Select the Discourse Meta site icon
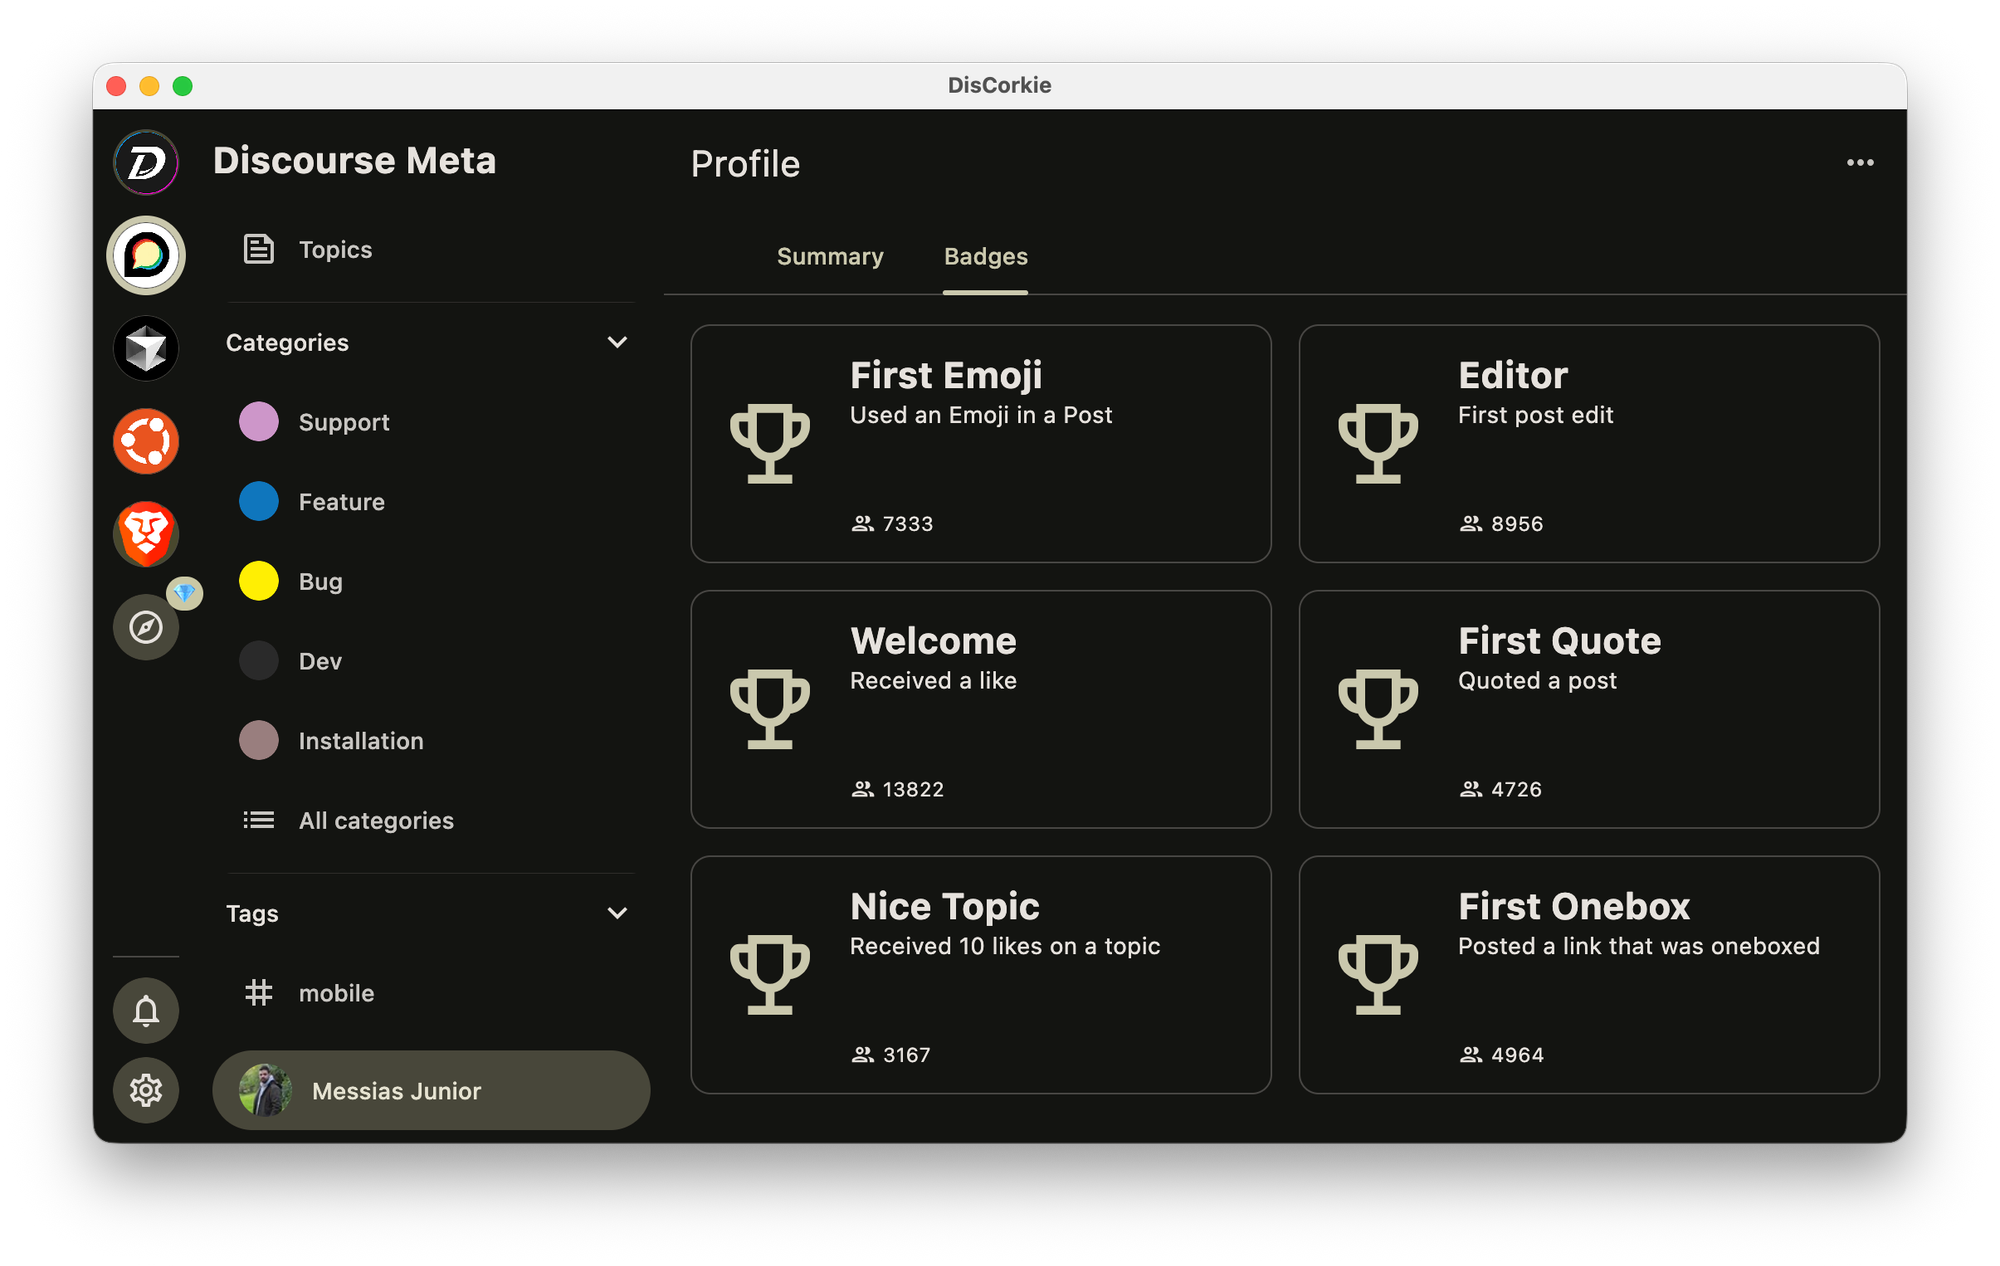Viewport: 2000px width, 1266px height. pos(146,256)
